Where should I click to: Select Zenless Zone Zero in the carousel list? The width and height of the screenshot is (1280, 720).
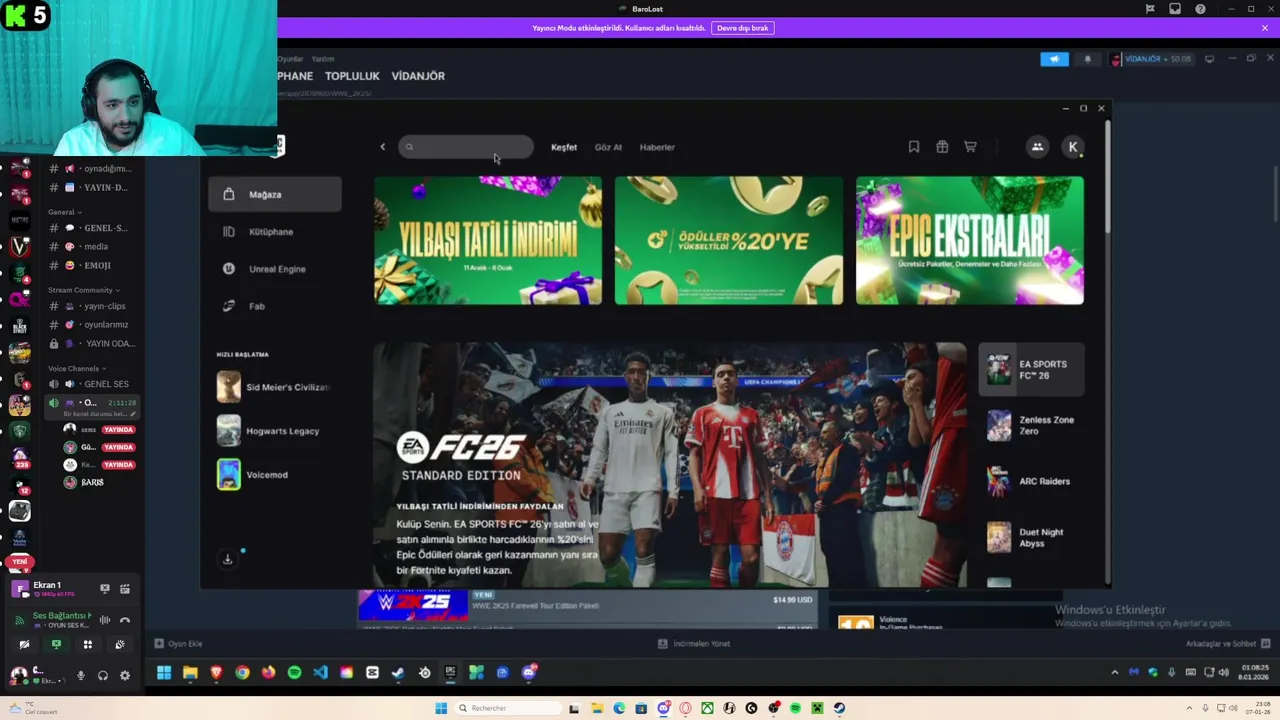pos(1031,425)
